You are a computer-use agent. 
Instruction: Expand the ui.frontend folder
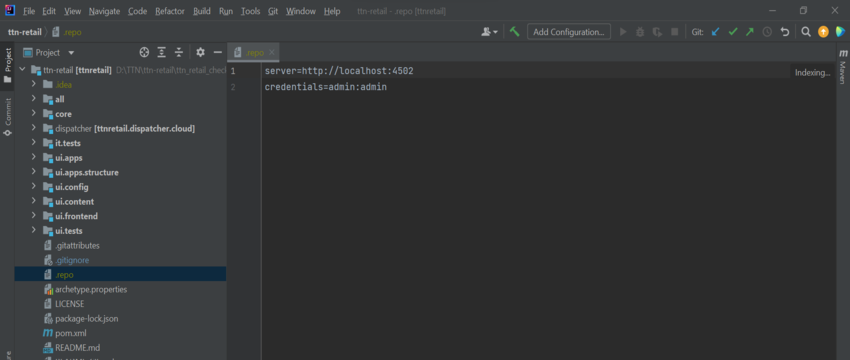(34, 216)
